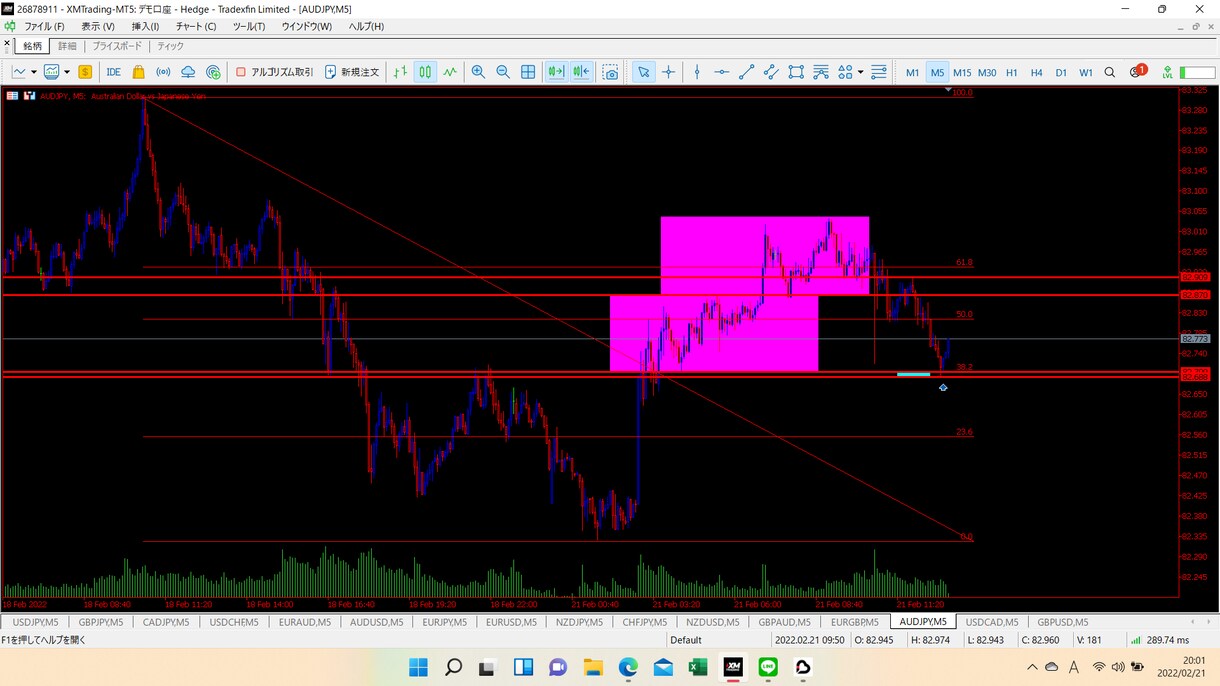Select the trendline tool
This screenshot has height=686, width=1220.
point(747,72)
